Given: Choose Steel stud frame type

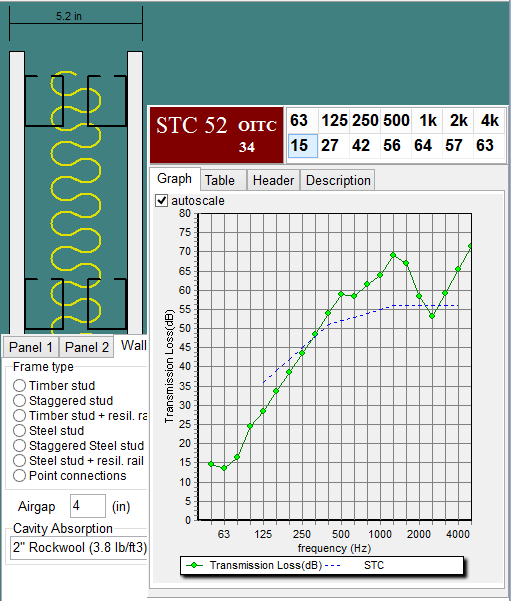Looking at the screenshot, I should point(19,430).
